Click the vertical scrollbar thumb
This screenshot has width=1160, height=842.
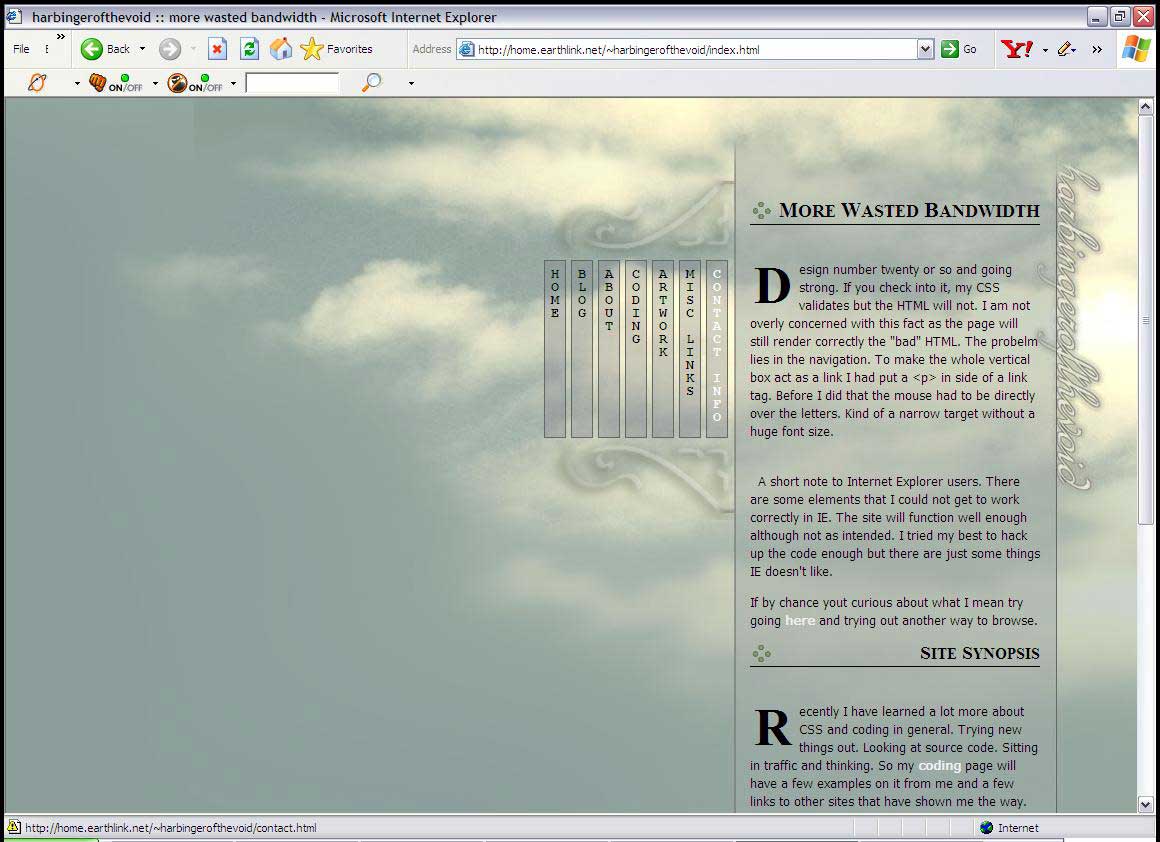pyautogui.click(x=1145, y=319)
